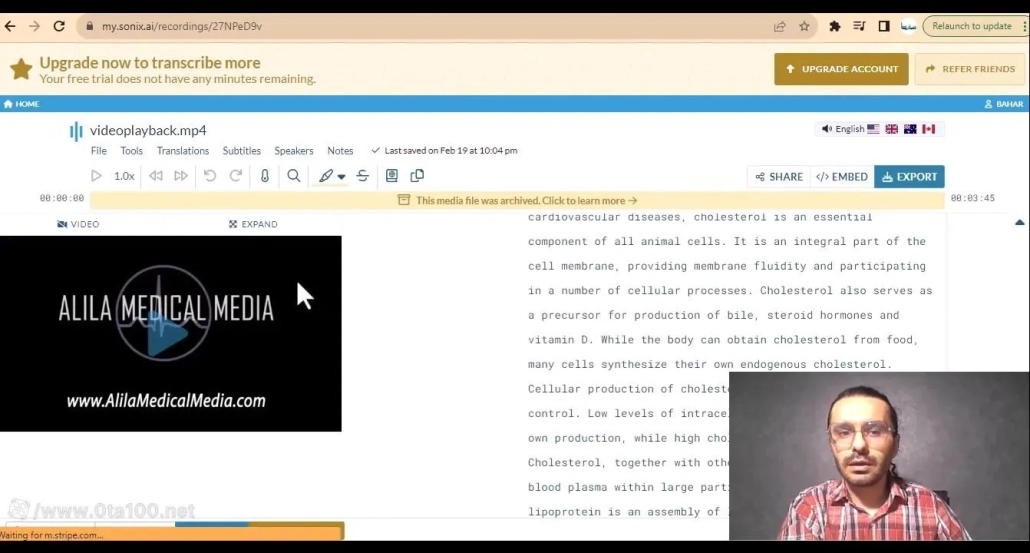The width and height of the screenshot is (1030, 553).
Task: Bookmark the page with the star icon
Action: [804, 26]
